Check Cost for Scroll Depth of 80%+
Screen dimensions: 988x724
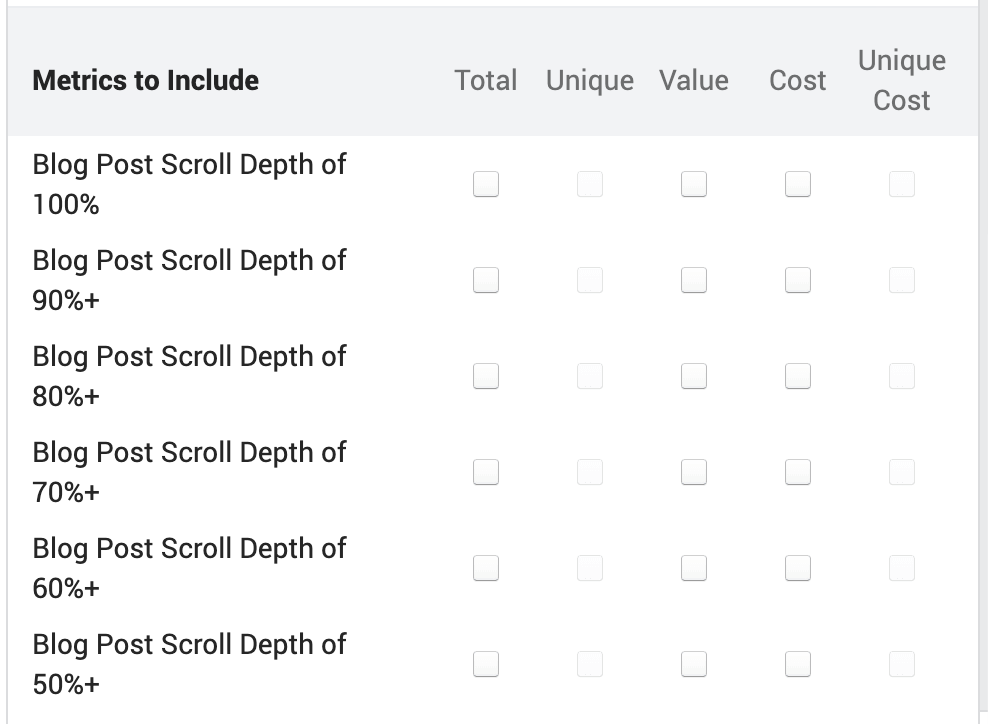click(x=798, y=376)
